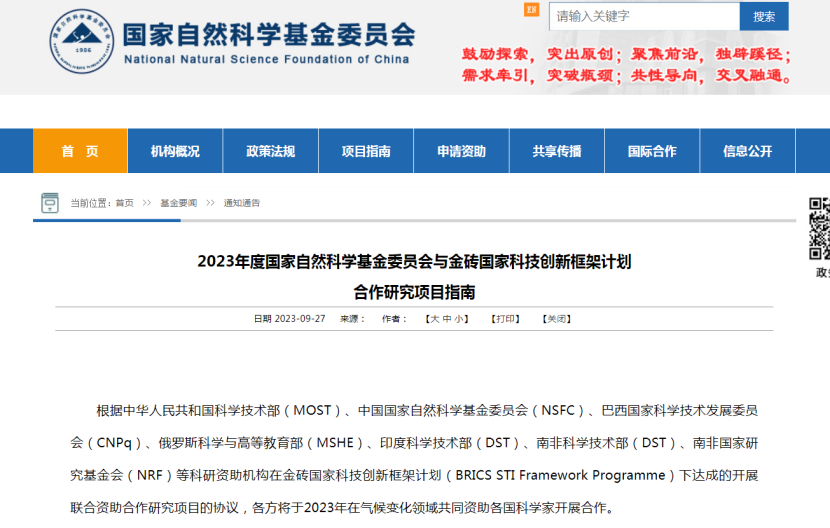830x528 pixels.
Task: Expand the 申请资助 navigation menu
Action: pos(461,151)
